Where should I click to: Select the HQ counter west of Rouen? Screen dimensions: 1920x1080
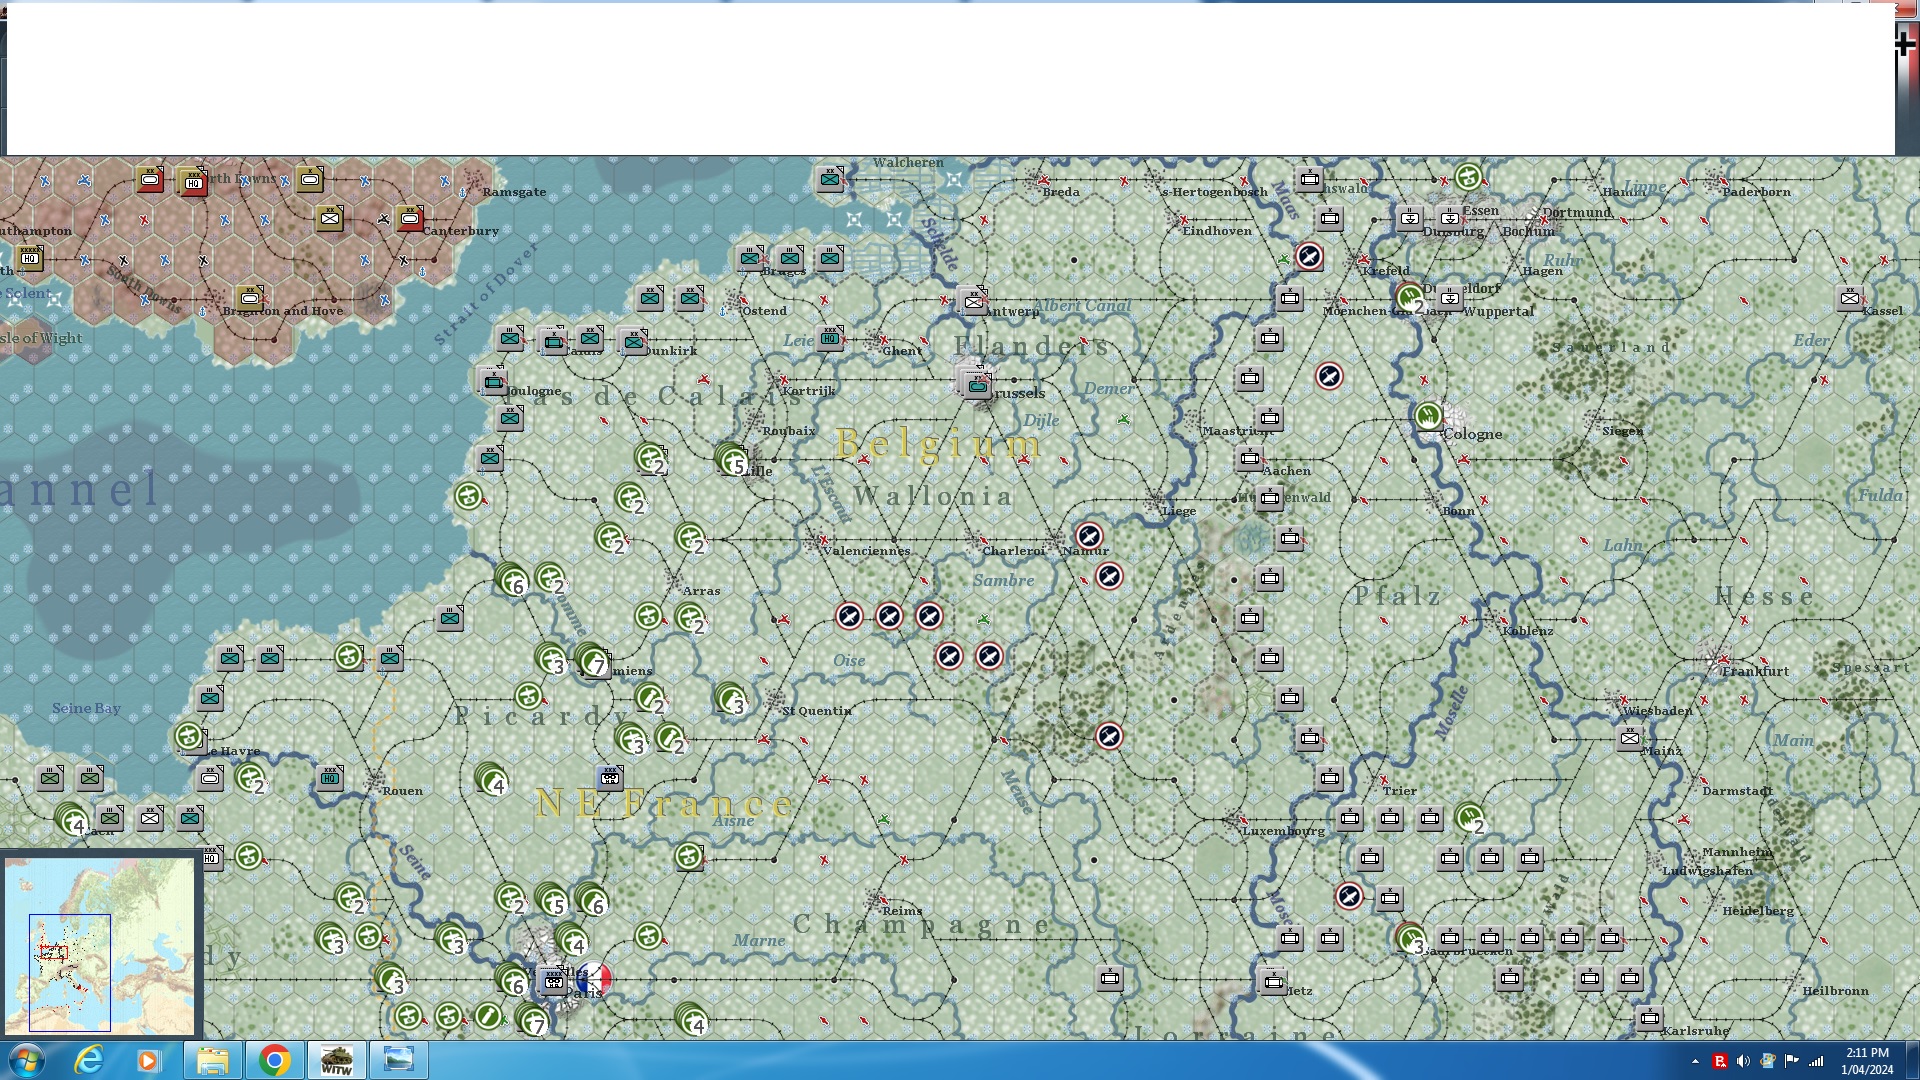click(x=330, y=777)
